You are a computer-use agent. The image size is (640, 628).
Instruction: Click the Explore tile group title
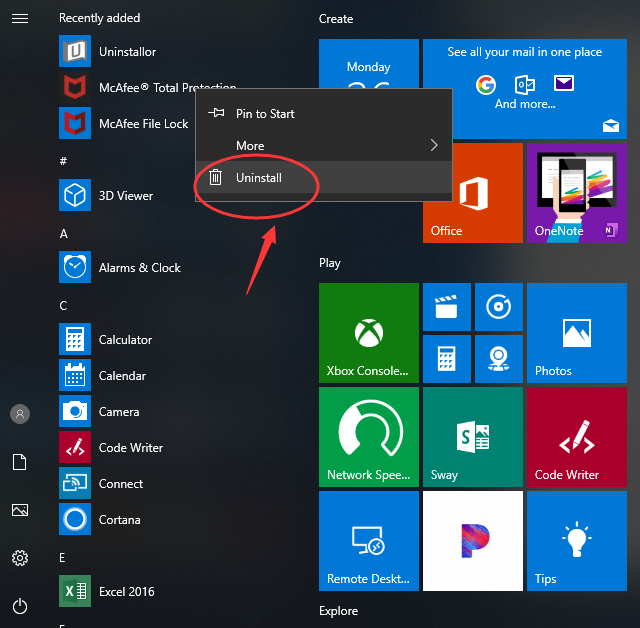point(338,611)
